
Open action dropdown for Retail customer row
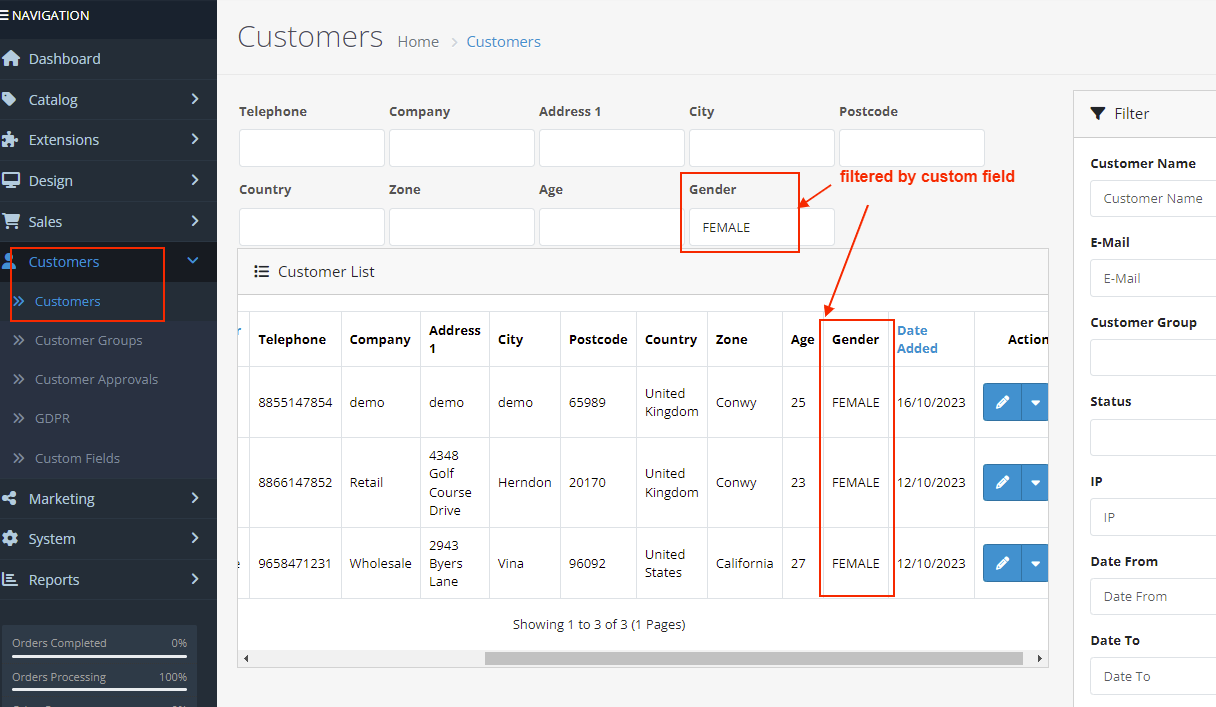(1035, 482)
